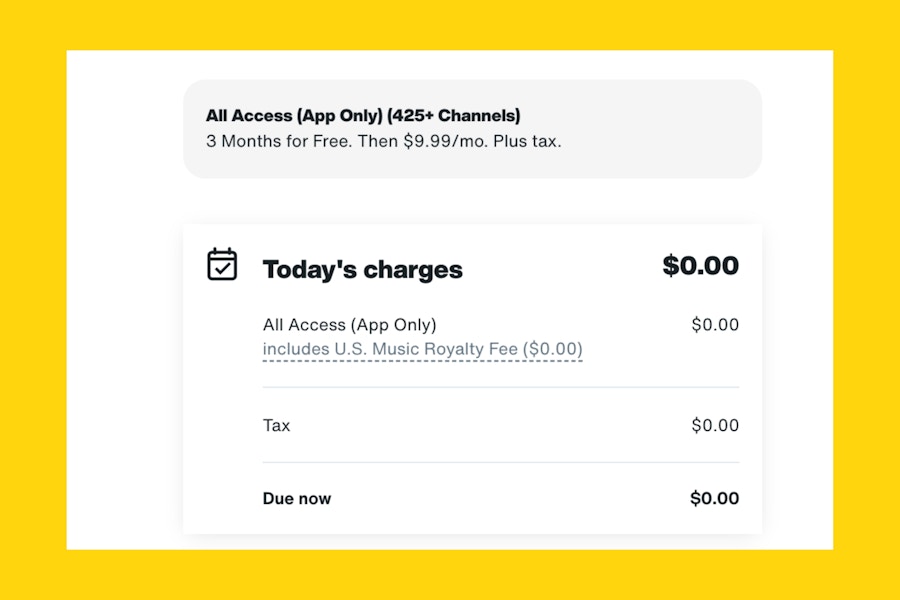The width and height of the screenshot is (900, 600).
Task: Click the Due now label
Action: pos(297,498)
